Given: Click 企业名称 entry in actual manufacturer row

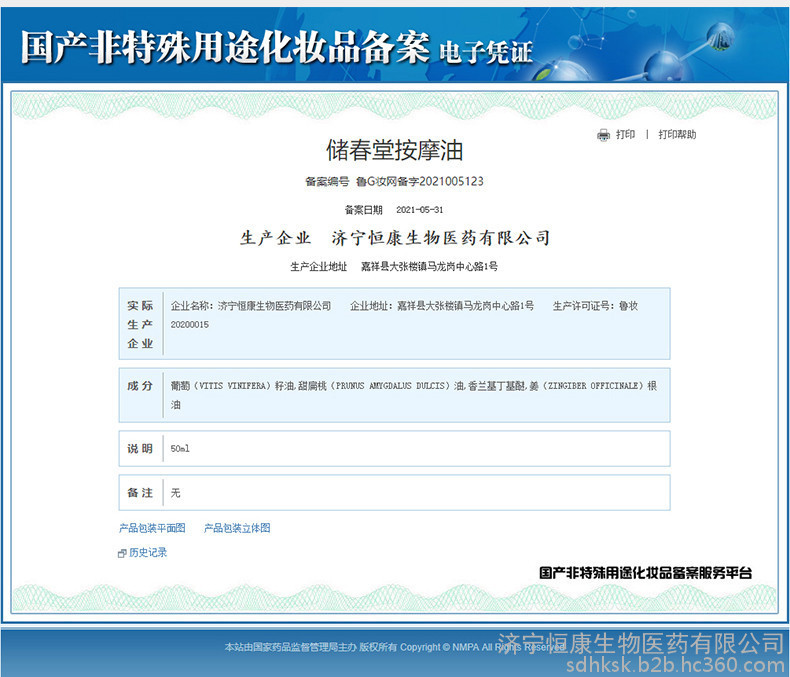Looking at the screenshot, I should [x=251, y=306].
